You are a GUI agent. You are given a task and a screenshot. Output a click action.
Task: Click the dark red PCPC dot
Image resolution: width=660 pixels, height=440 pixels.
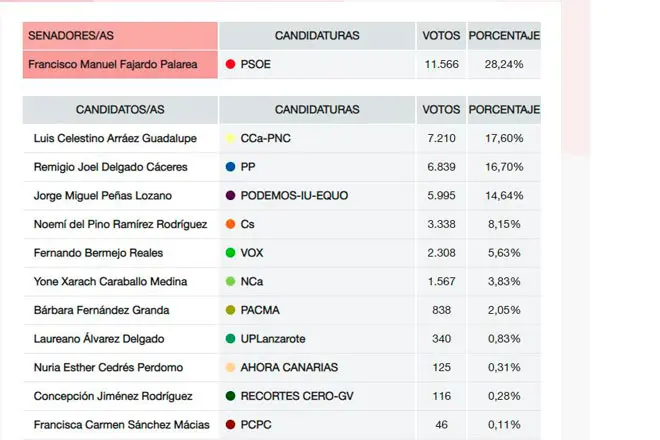click(x=230, y=424)
